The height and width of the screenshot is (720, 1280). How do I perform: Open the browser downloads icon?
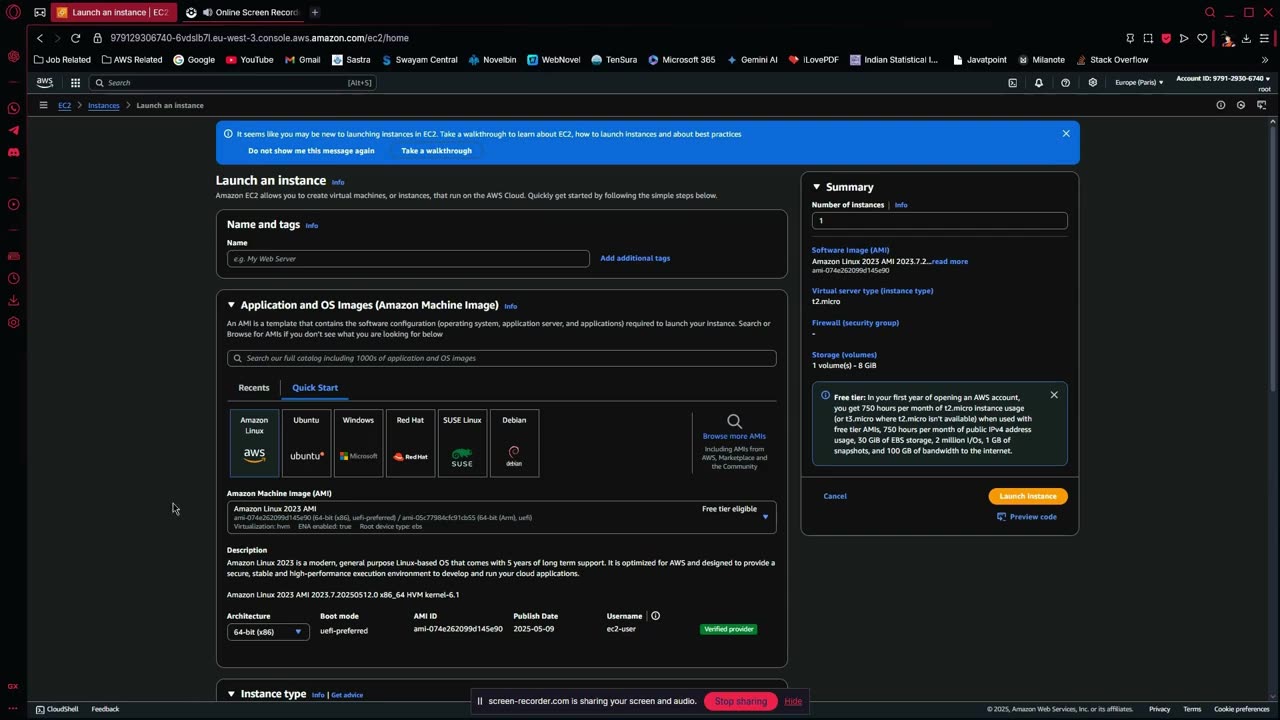pos(1246,38)
